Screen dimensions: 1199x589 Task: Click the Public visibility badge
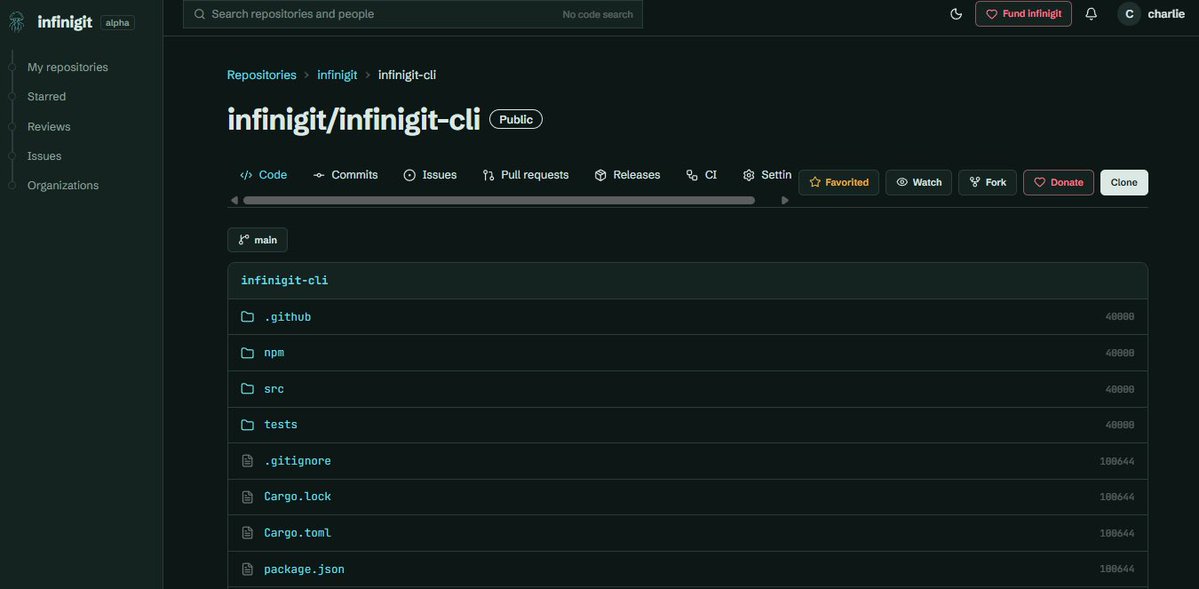tap(516, 119)
